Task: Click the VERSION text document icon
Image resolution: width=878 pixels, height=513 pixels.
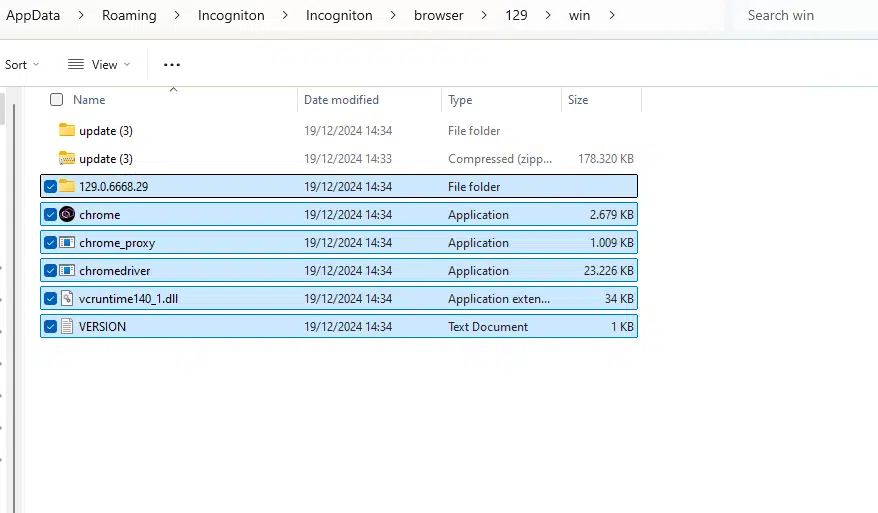Action: [67, 326]
